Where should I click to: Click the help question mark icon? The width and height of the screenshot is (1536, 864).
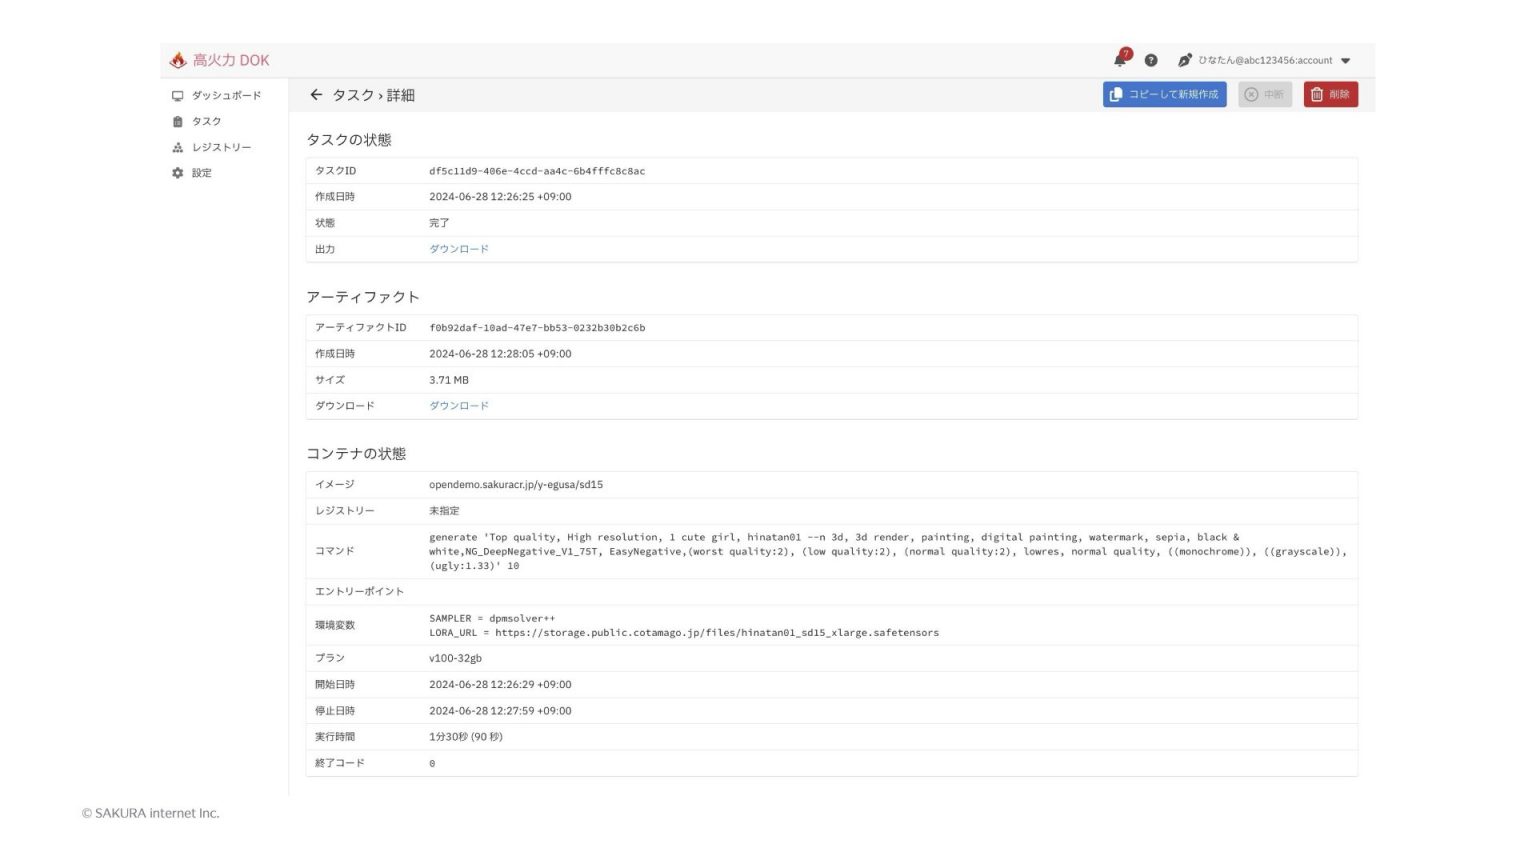(1150, 60)
